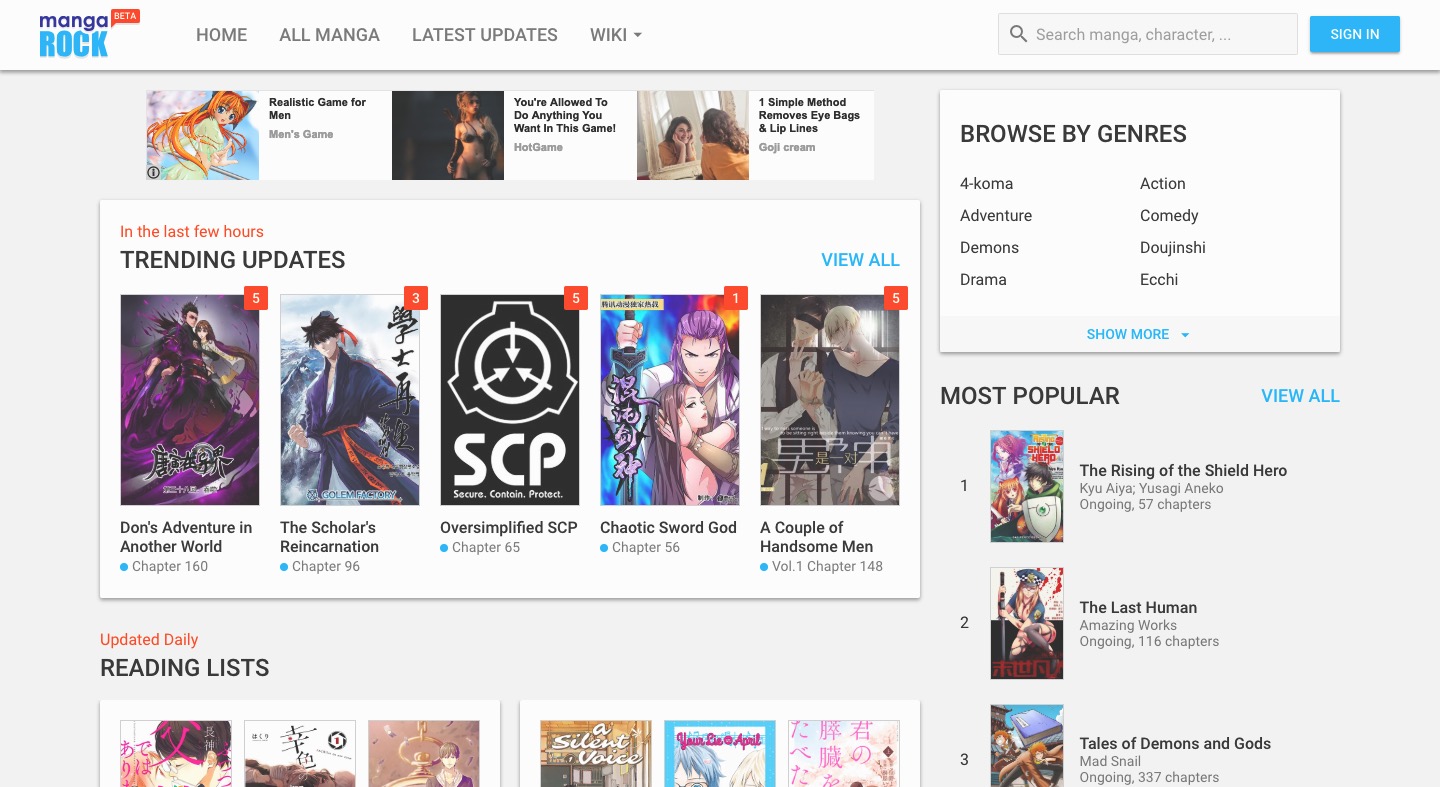This screenshot has height=787, width=1440.
Task: Click badge 3 on The Scholar's Reincarnation
Action: (x=416, y=298)
